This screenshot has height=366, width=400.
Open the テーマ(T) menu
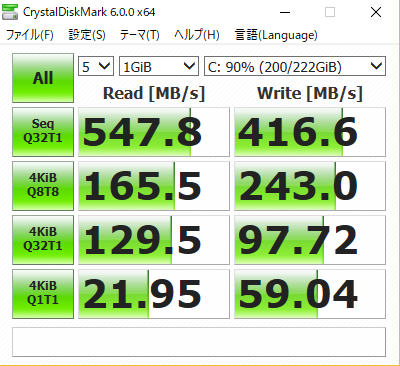point(140,35)
